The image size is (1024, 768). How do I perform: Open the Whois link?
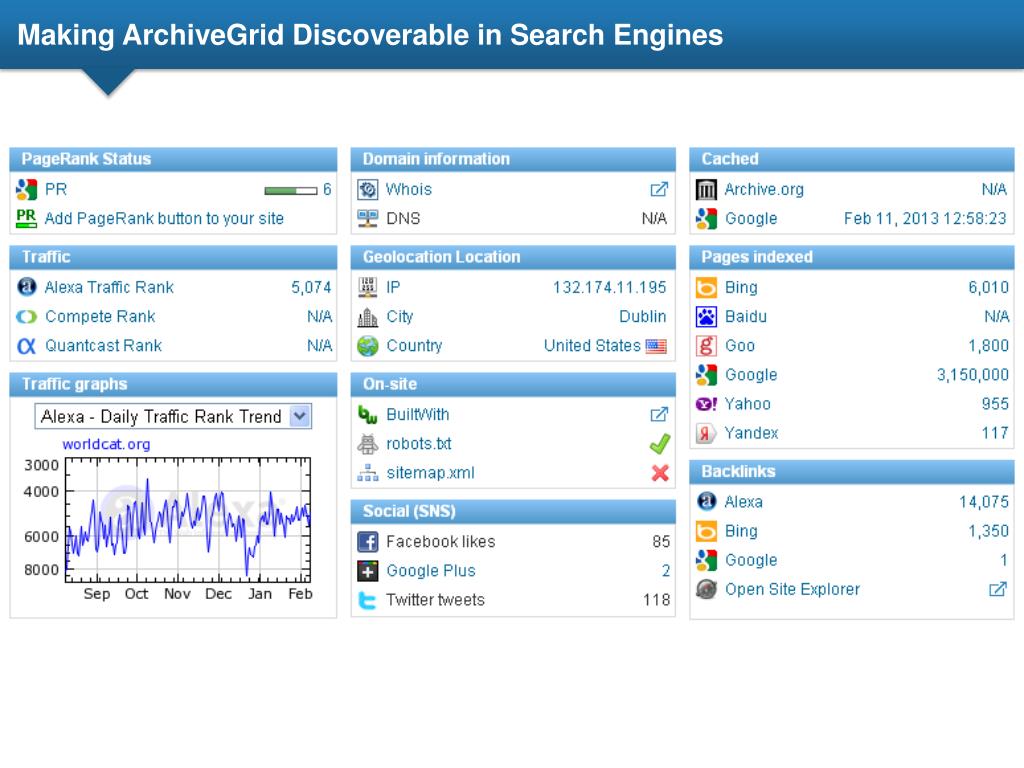tap(409, 189)
